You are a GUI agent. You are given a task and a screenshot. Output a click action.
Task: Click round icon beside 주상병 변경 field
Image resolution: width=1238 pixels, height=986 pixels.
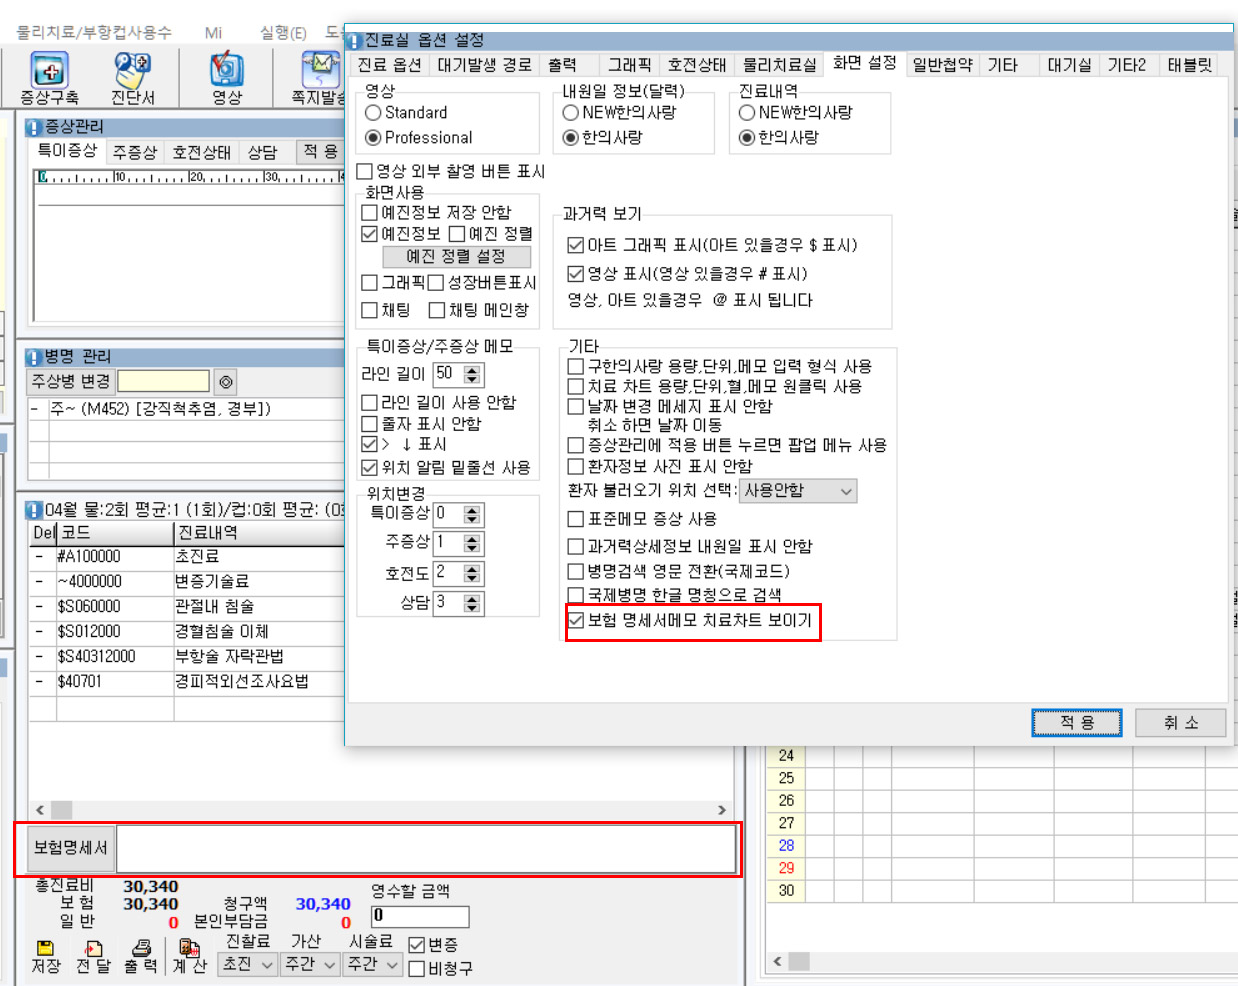pyautogui.click(x=226, y=382)
